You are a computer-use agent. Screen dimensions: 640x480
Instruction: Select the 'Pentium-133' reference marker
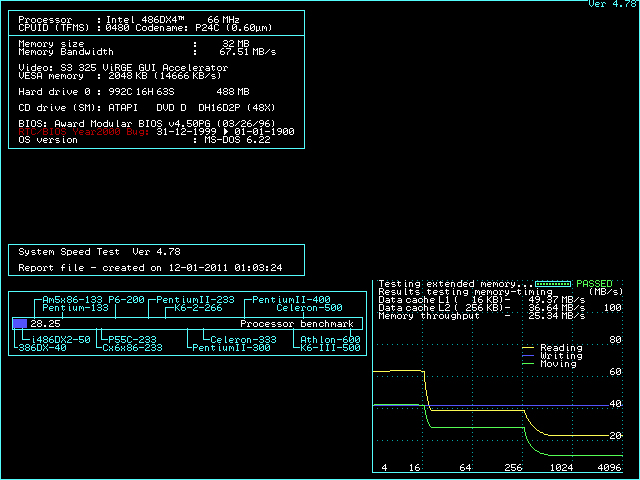pyautogui.click(x=76, y=308)
